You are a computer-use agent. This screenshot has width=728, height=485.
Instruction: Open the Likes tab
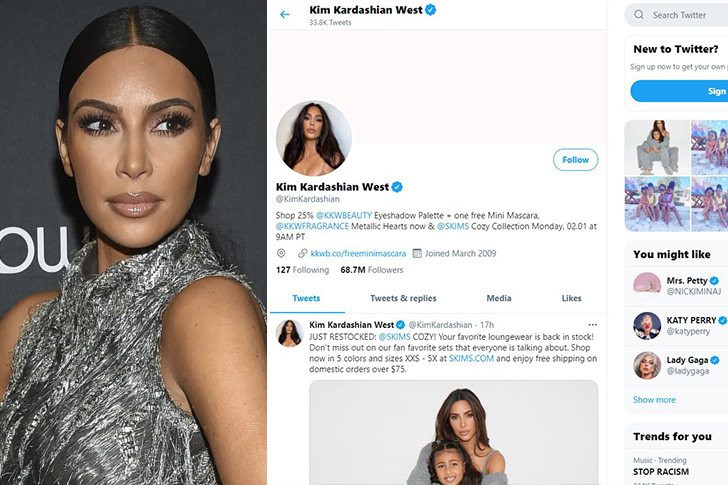coord(571,298)
